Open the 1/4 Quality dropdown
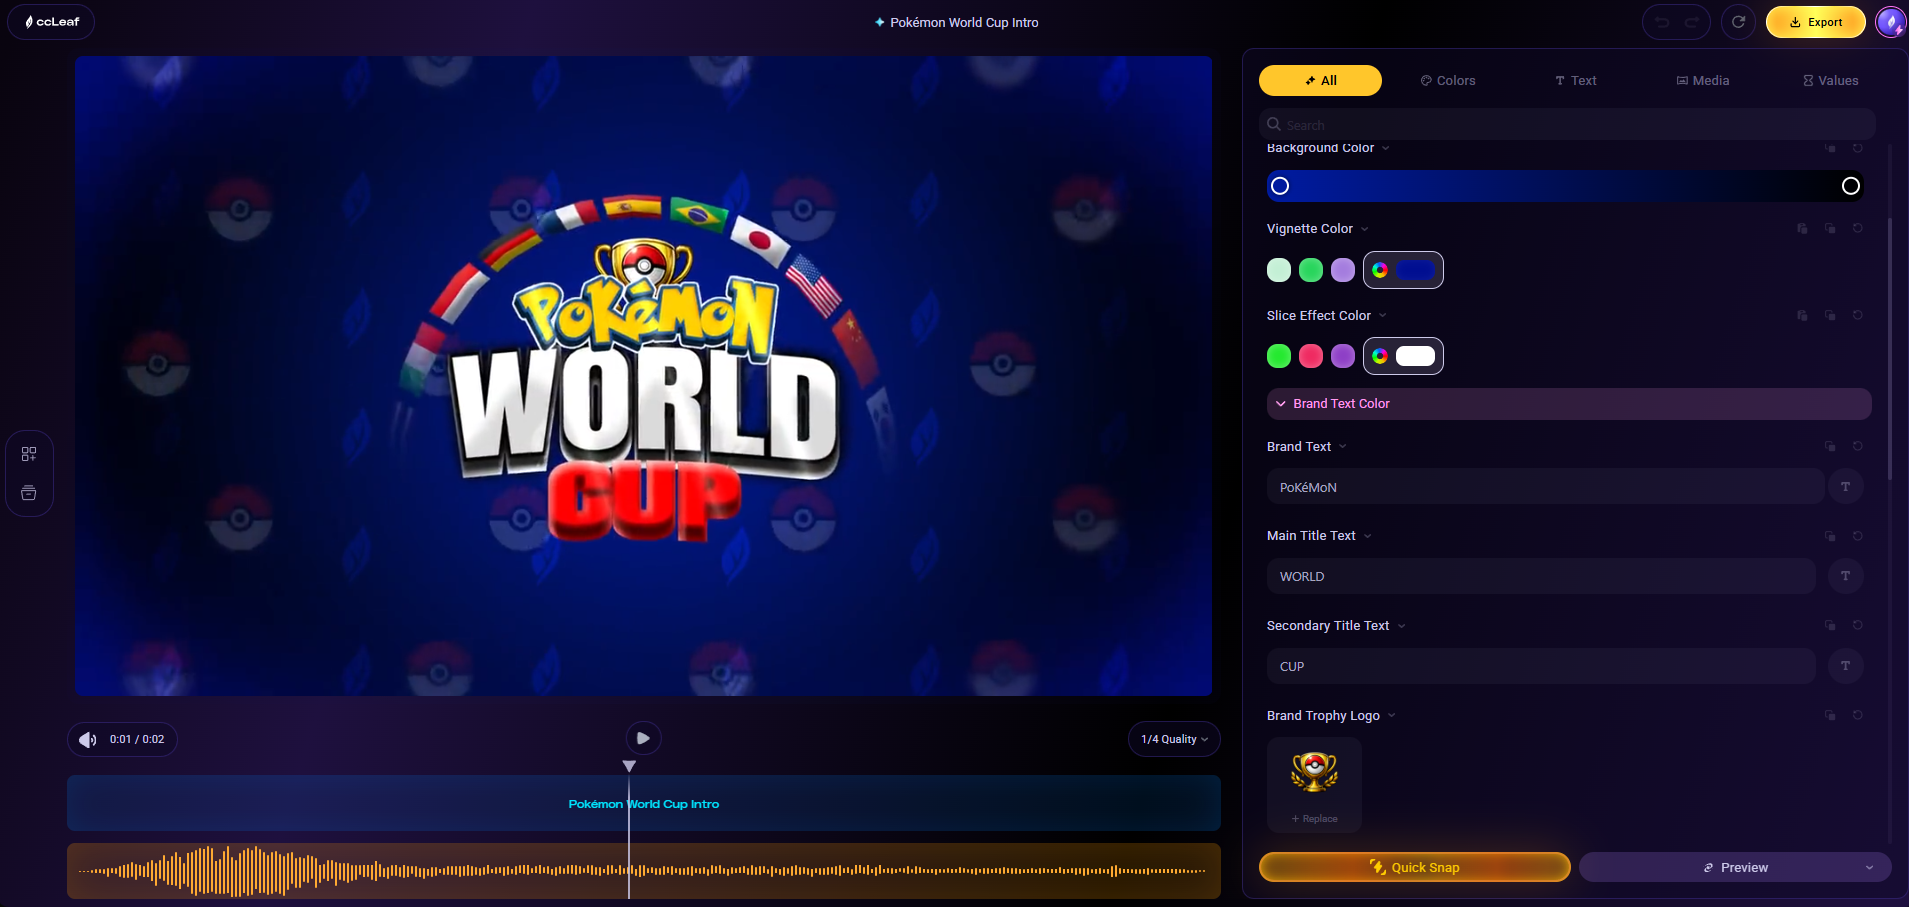The width and height of the screenshot is (1909, 907). click(x=1174, y=739)
